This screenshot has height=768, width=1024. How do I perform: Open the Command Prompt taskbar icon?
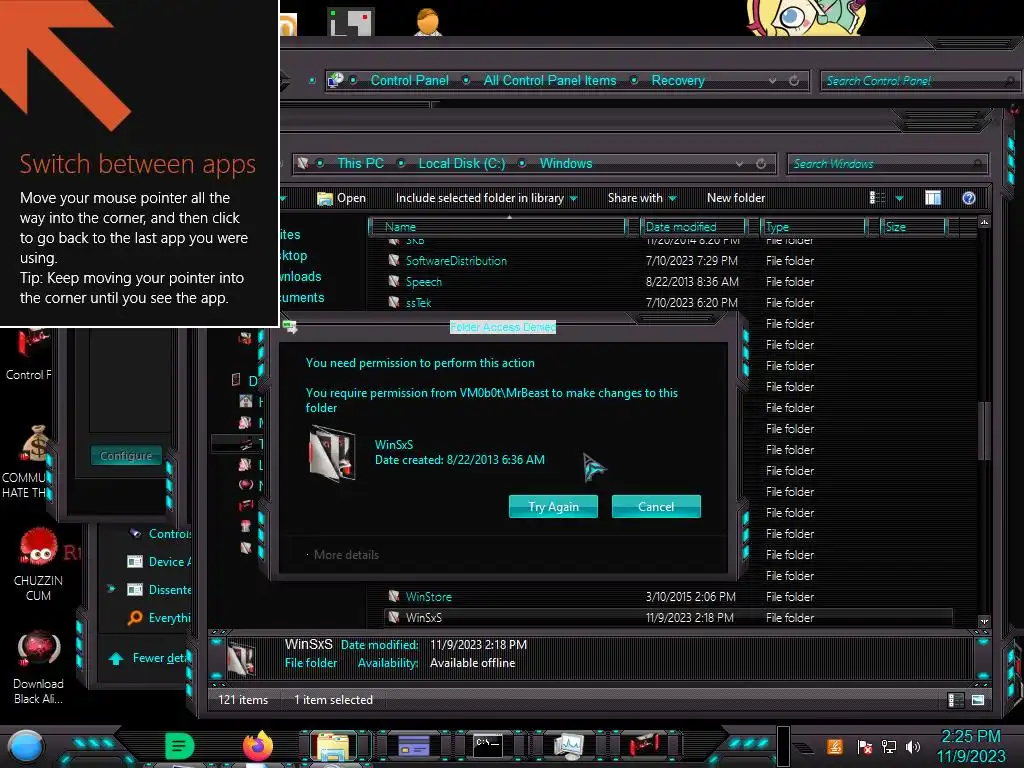(x=487, y=746)
